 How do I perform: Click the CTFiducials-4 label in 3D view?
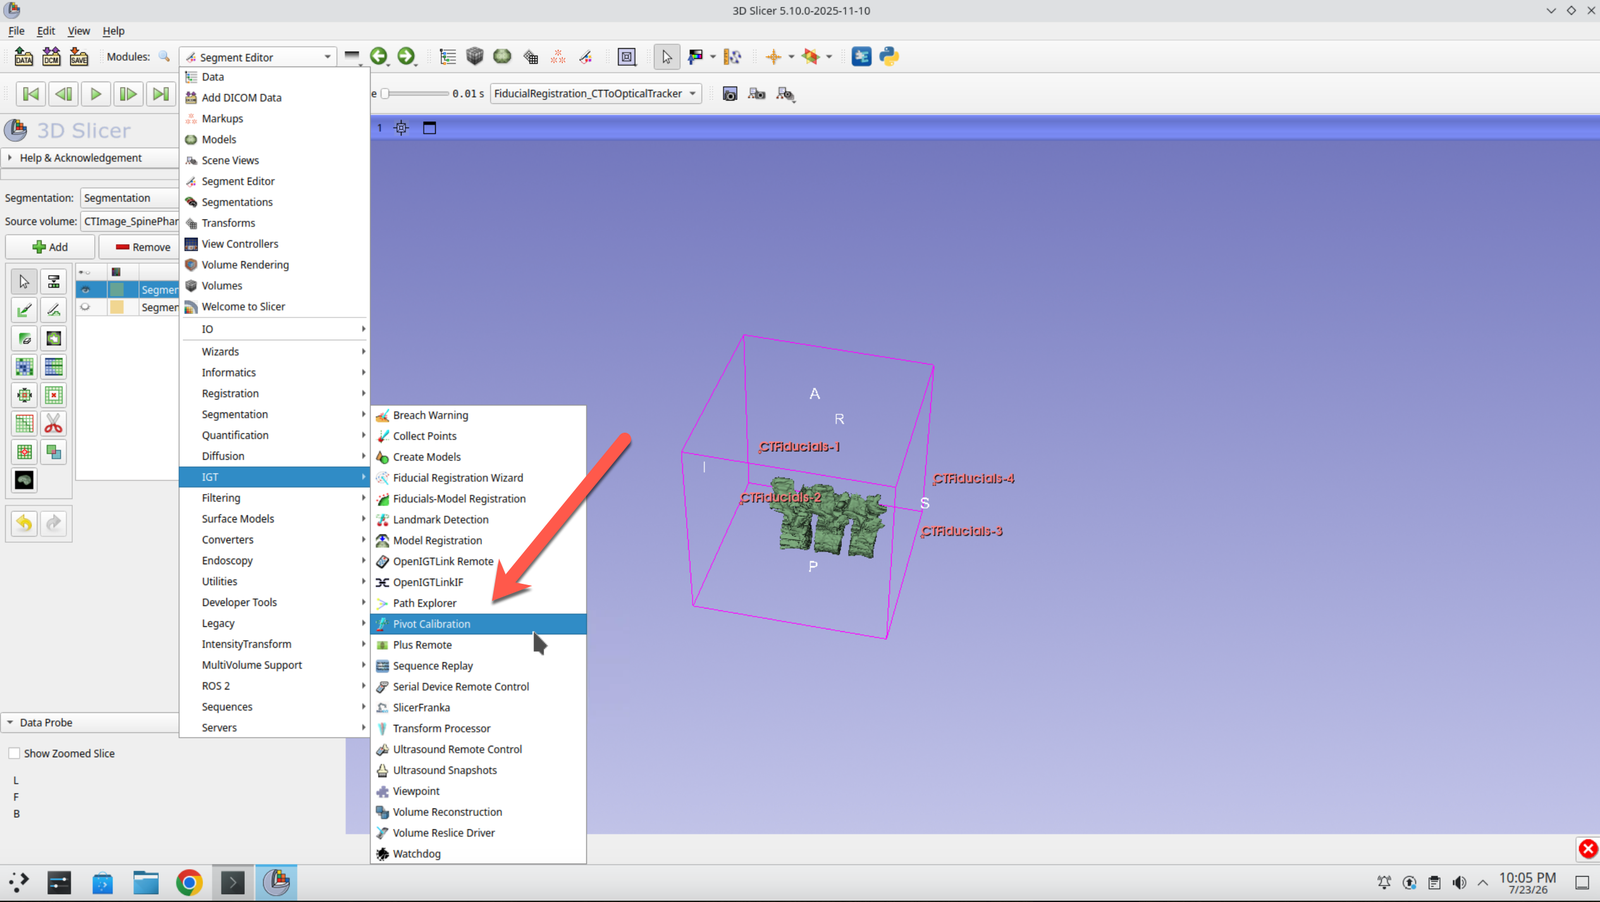point(973,479)
